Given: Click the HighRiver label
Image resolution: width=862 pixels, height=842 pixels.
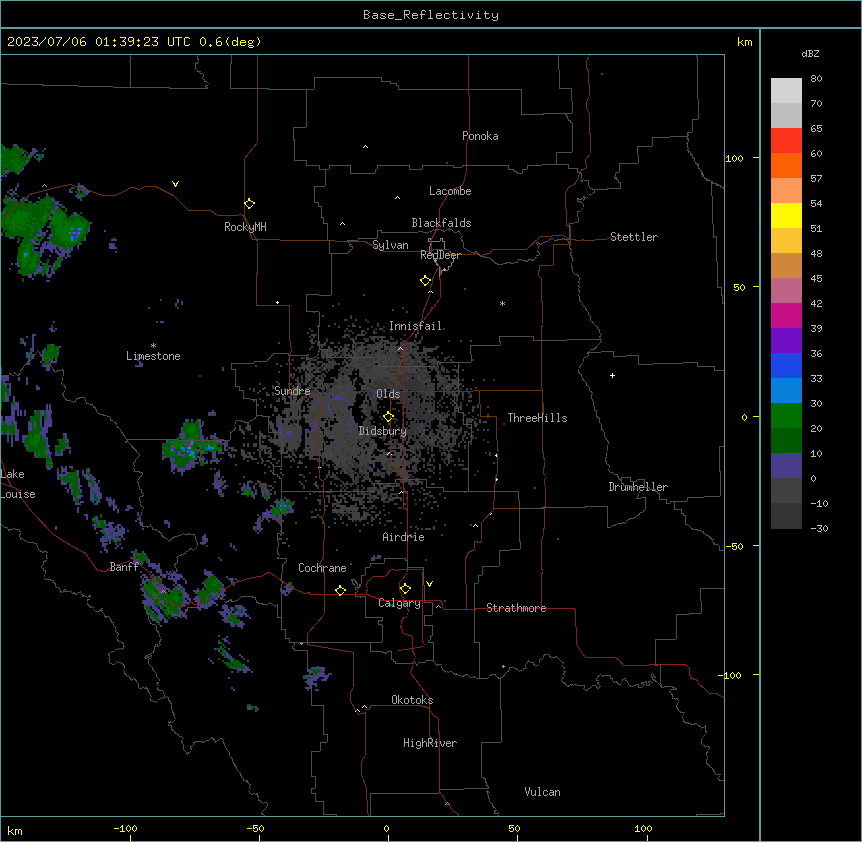Looking at the screenshot, I should (x=430, y=743).
